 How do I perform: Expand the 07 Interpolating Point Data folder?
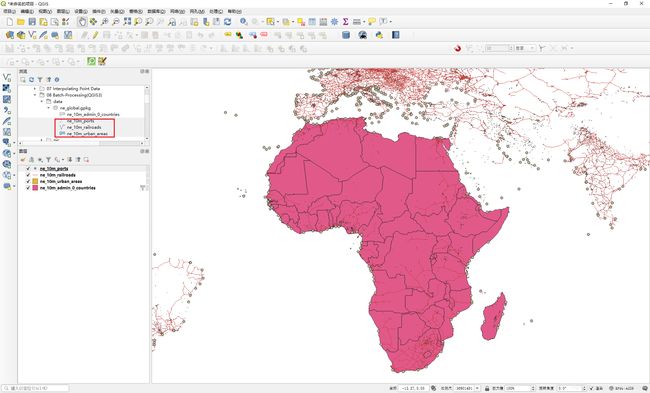pos(35,89)
